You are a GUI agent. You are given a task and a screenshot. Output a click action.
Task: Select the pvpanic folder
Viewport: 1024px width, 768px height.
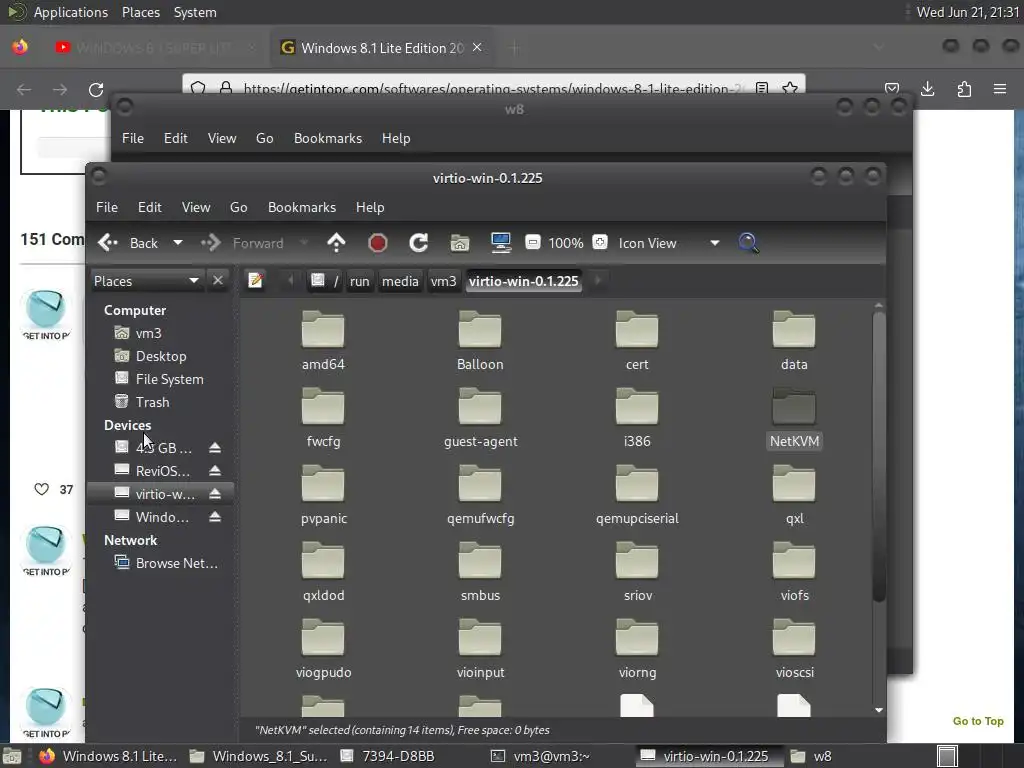point(323,494)
